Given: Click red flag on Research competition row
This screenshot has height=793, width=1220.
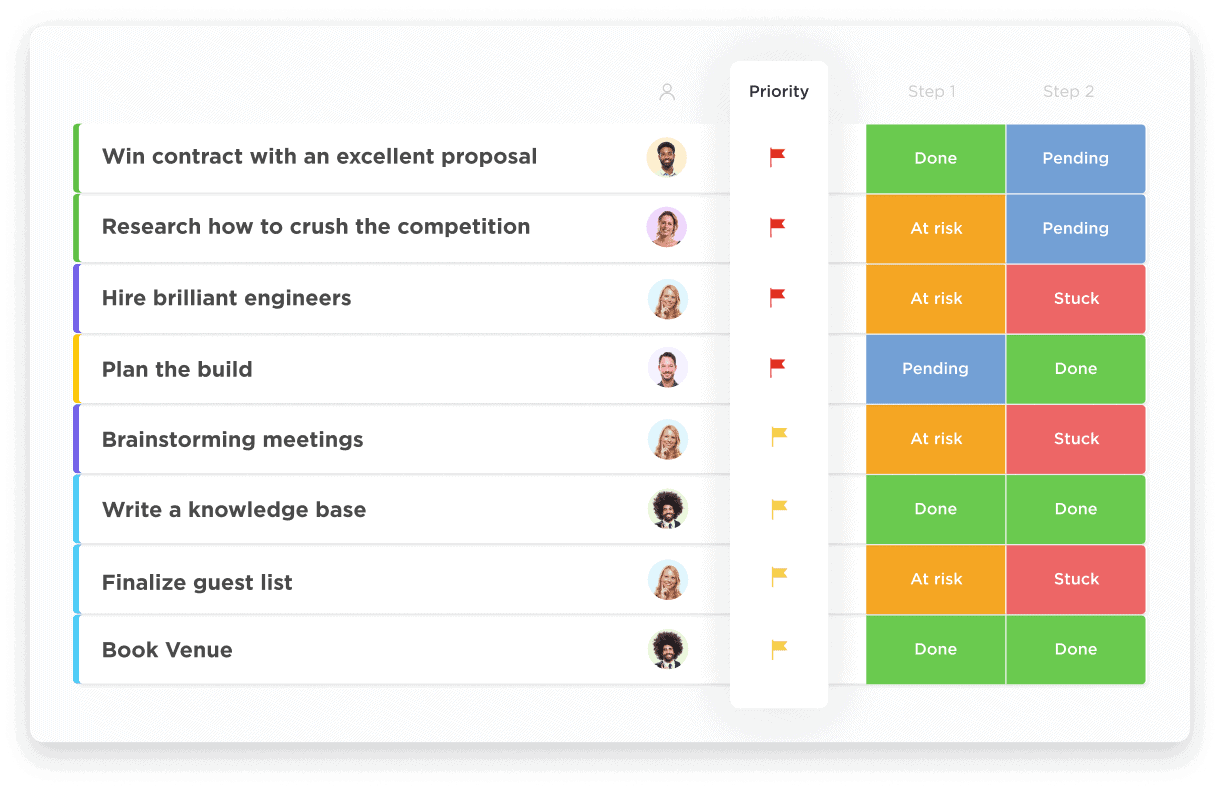Looking at the screenshot, I should tap(777, 227).
